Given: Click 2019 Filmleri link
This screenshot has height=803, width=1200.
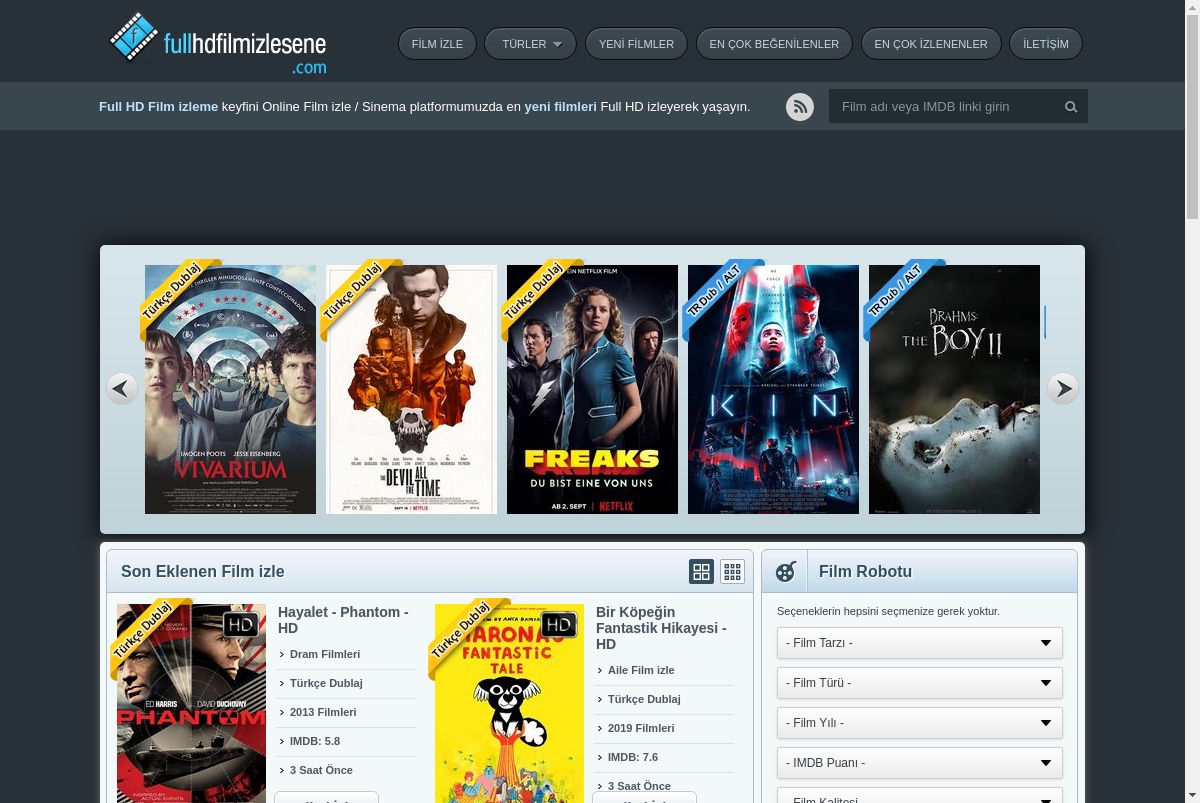Looking at the screenshot, I should 641,728.
